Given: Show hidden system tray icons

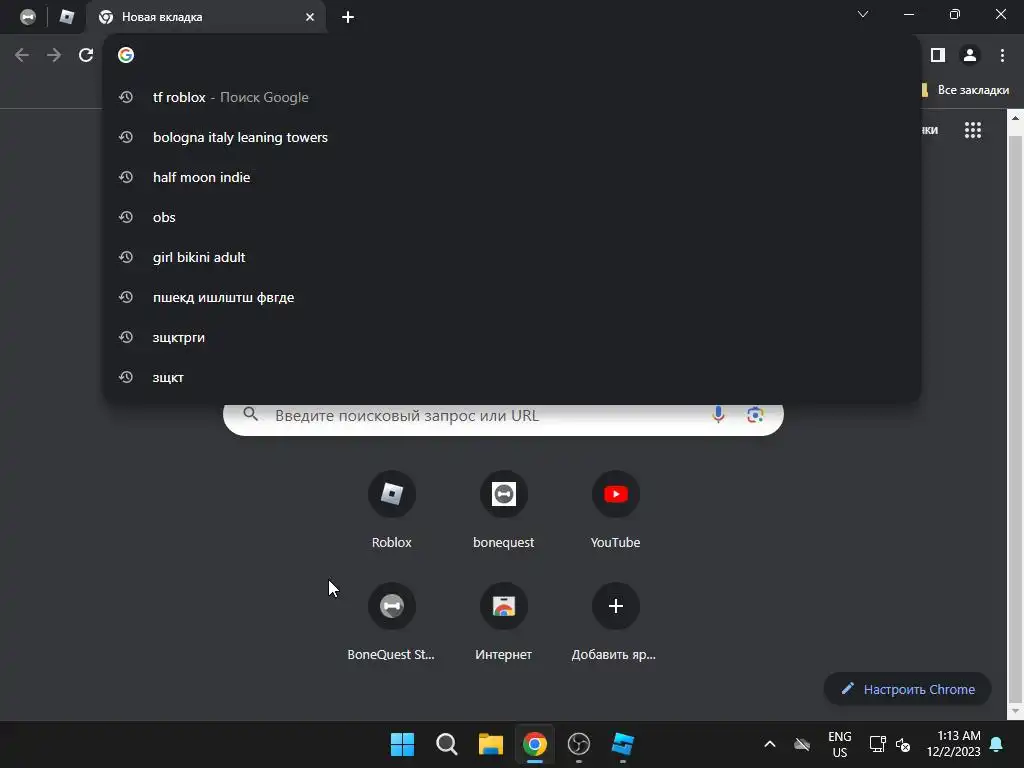Looking at the screenshot, I should point(769,744).
